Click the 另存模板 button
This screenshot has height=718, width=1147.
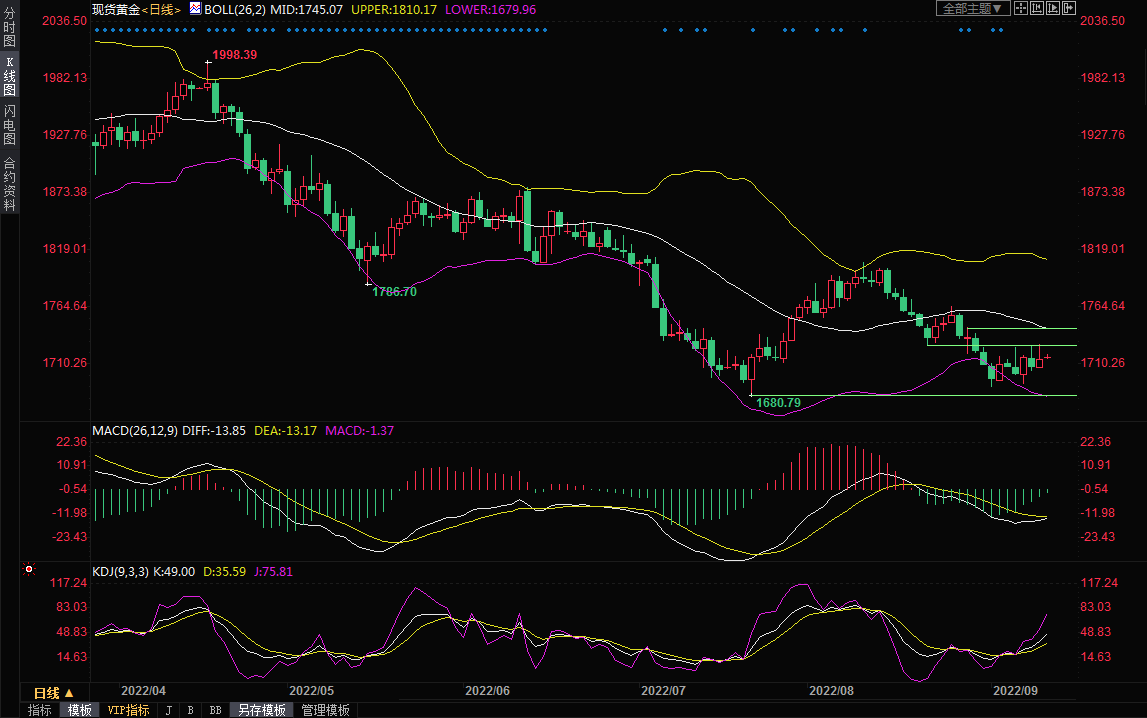click(261, 710)
